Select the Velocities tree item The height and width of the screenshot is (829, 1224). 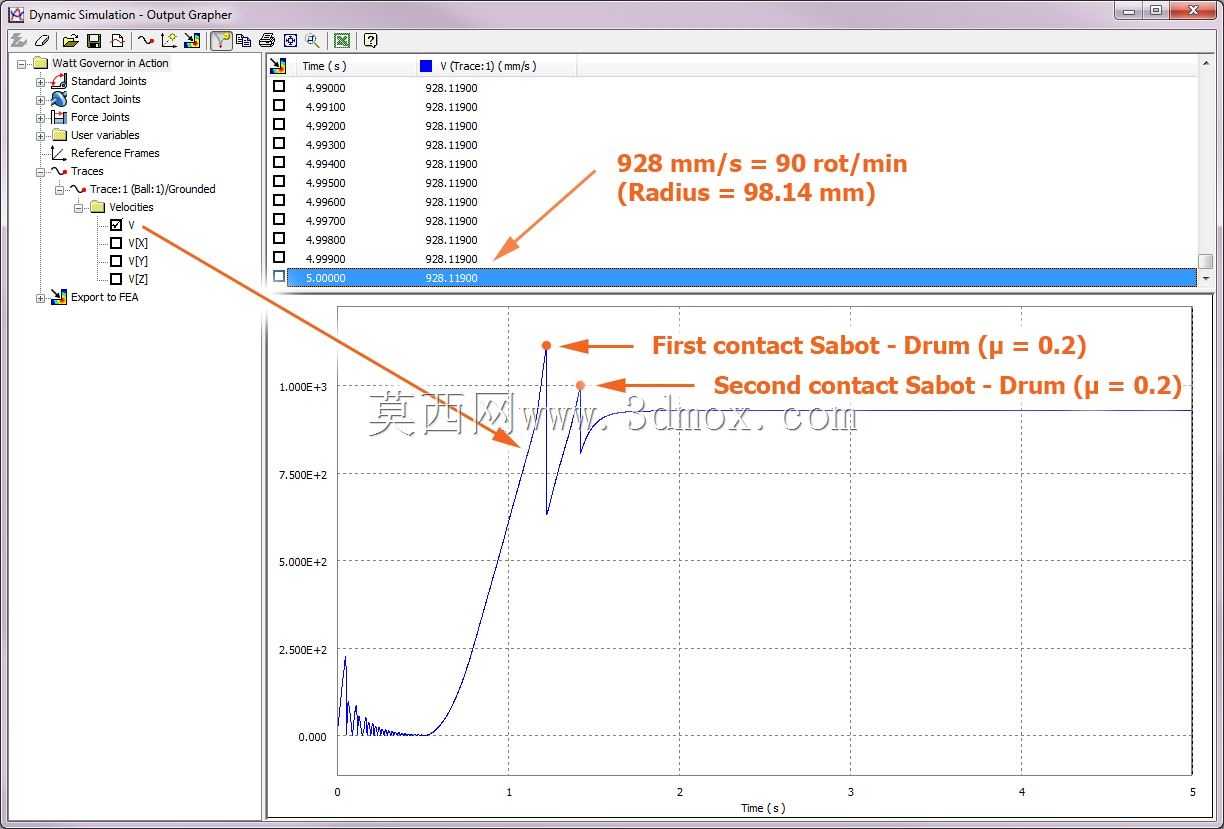(x=131, y=207)
